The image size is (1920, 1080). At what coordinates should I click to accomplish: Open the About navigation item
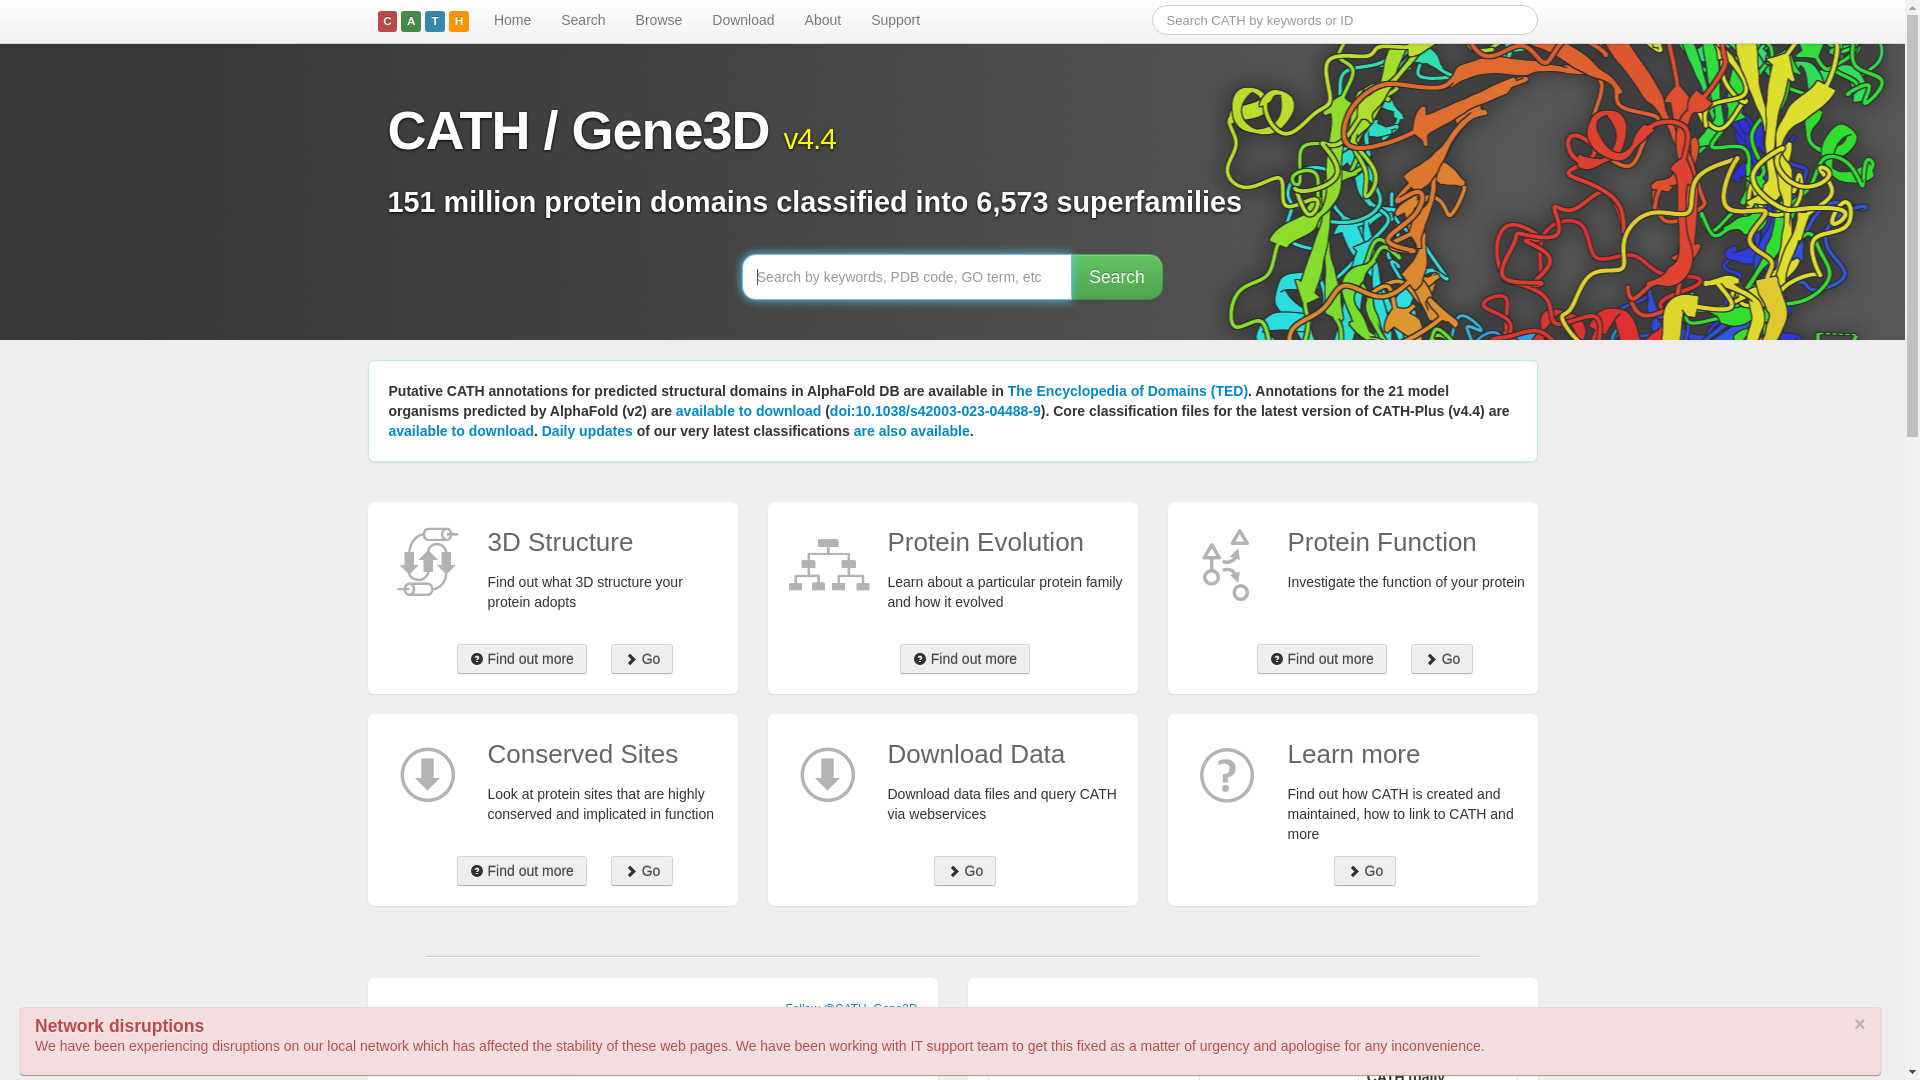tap(823, 20)
